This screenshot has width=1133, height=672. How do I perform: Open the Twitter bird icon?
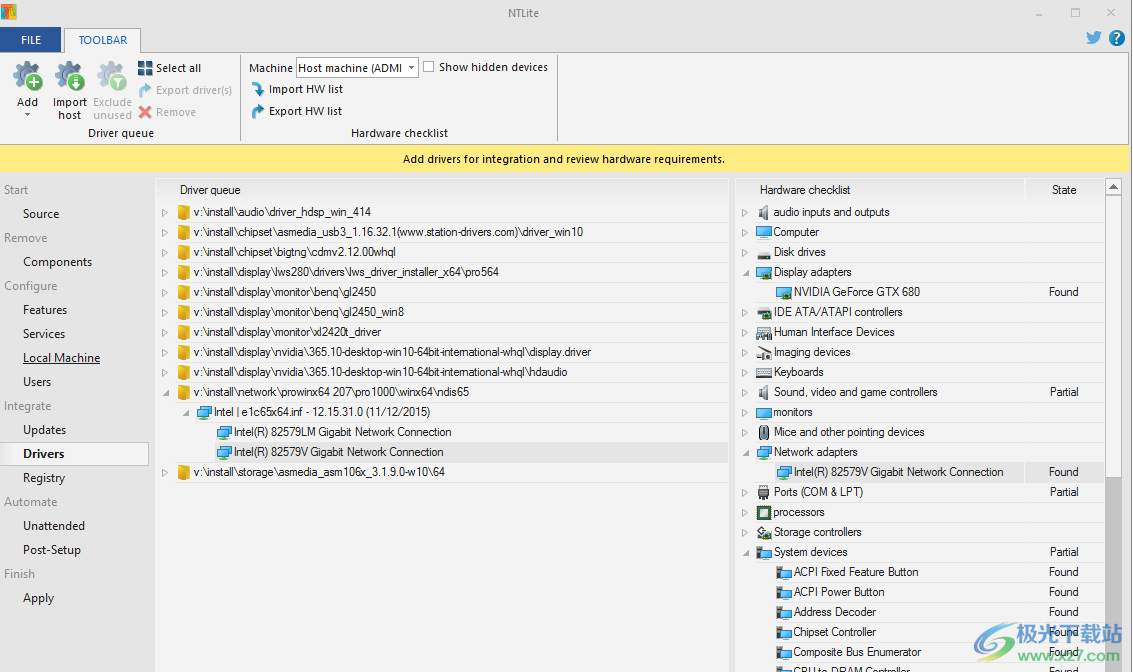[x=1094, y=38]
